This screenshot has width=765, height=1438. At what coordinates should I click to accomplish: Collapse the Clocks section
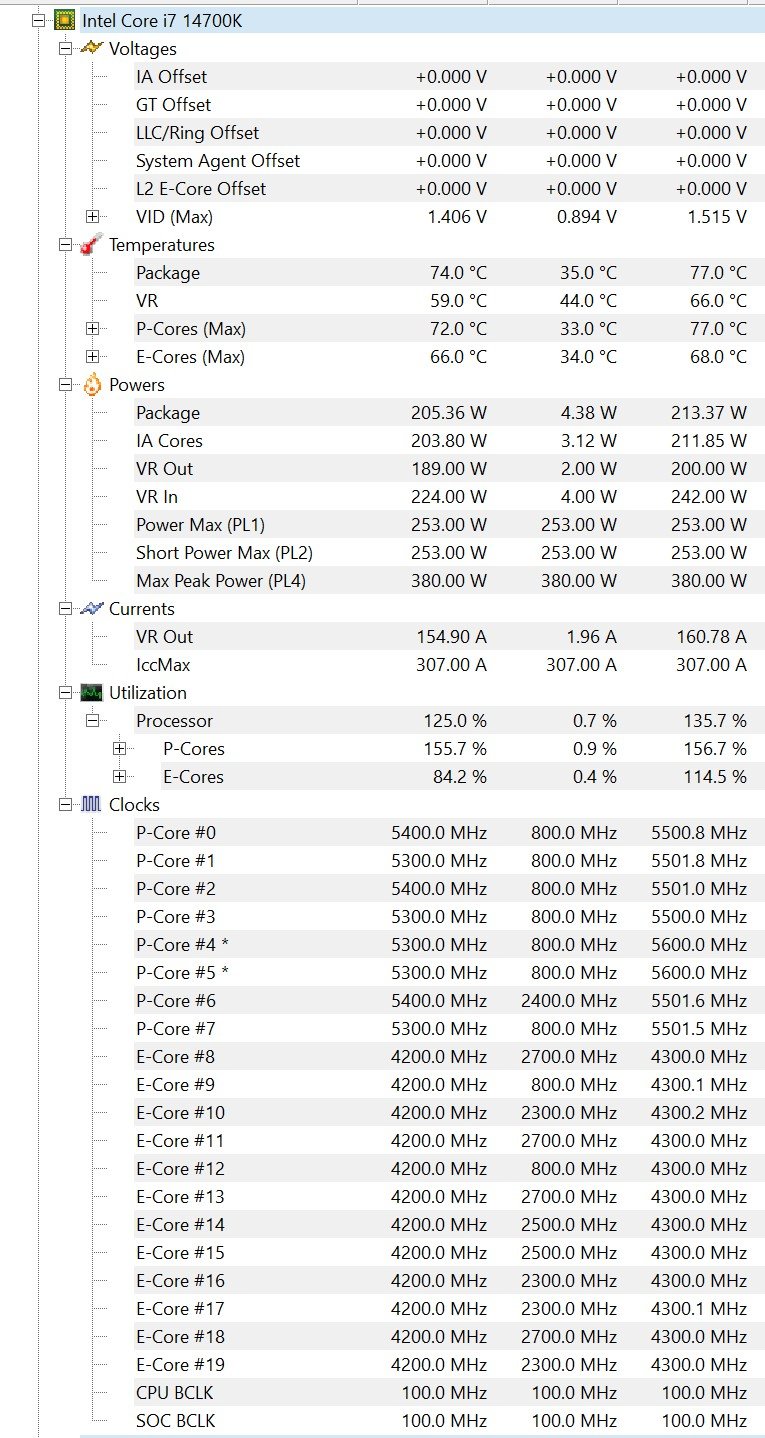(x=65, y=804)
